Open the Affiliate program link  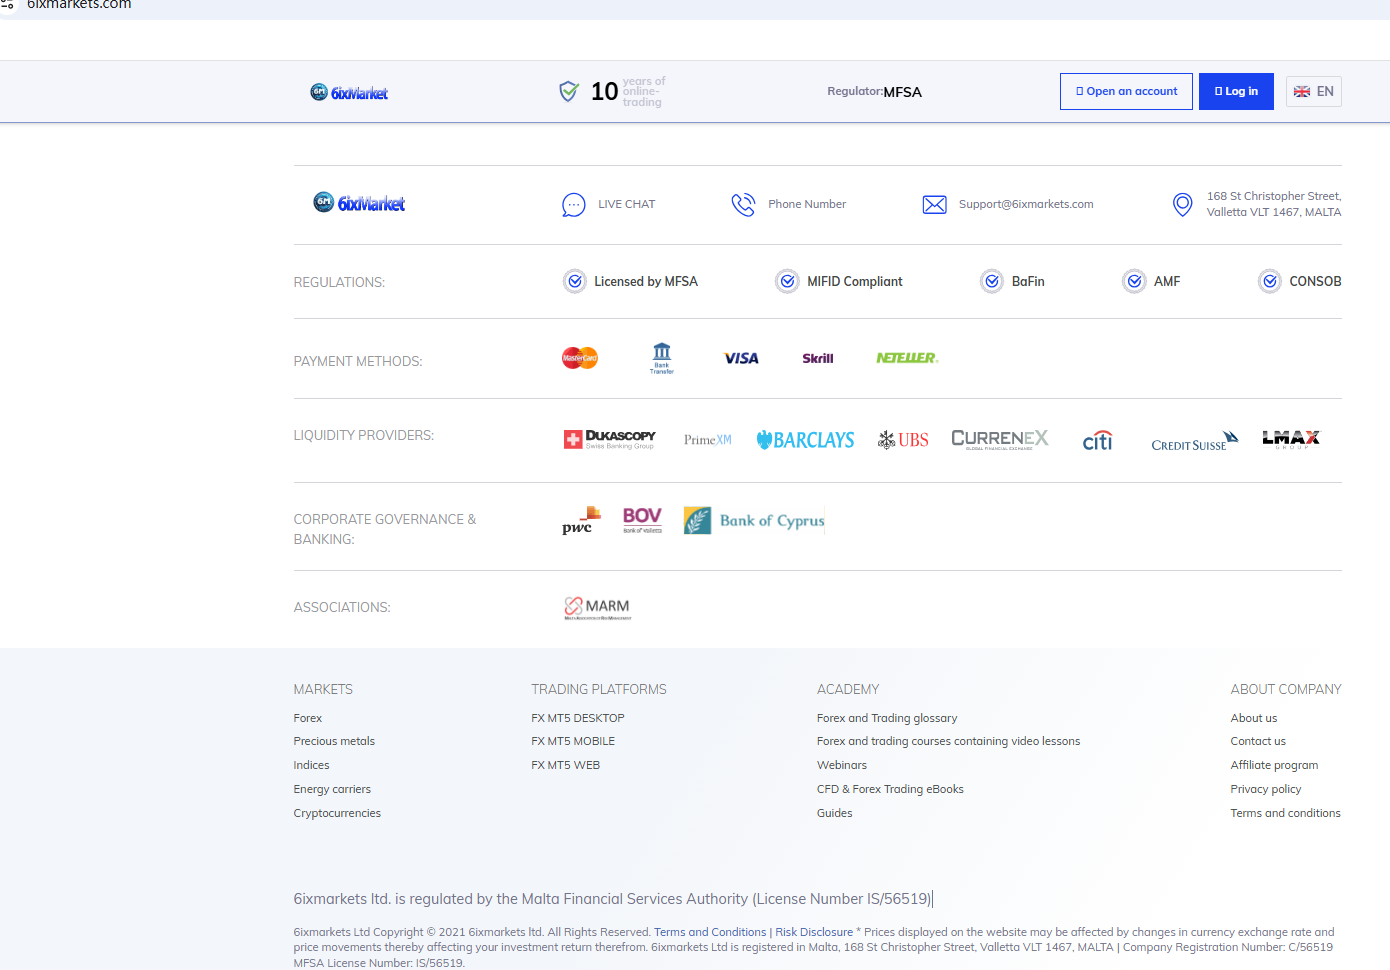(1274, 765)
